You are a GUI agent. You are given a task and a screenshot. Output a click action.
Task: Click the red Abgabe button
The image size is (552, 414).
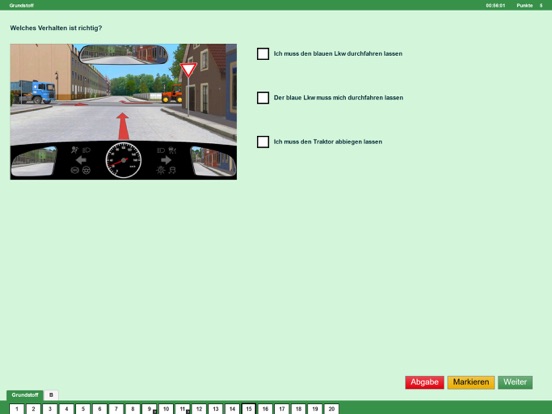424,382
